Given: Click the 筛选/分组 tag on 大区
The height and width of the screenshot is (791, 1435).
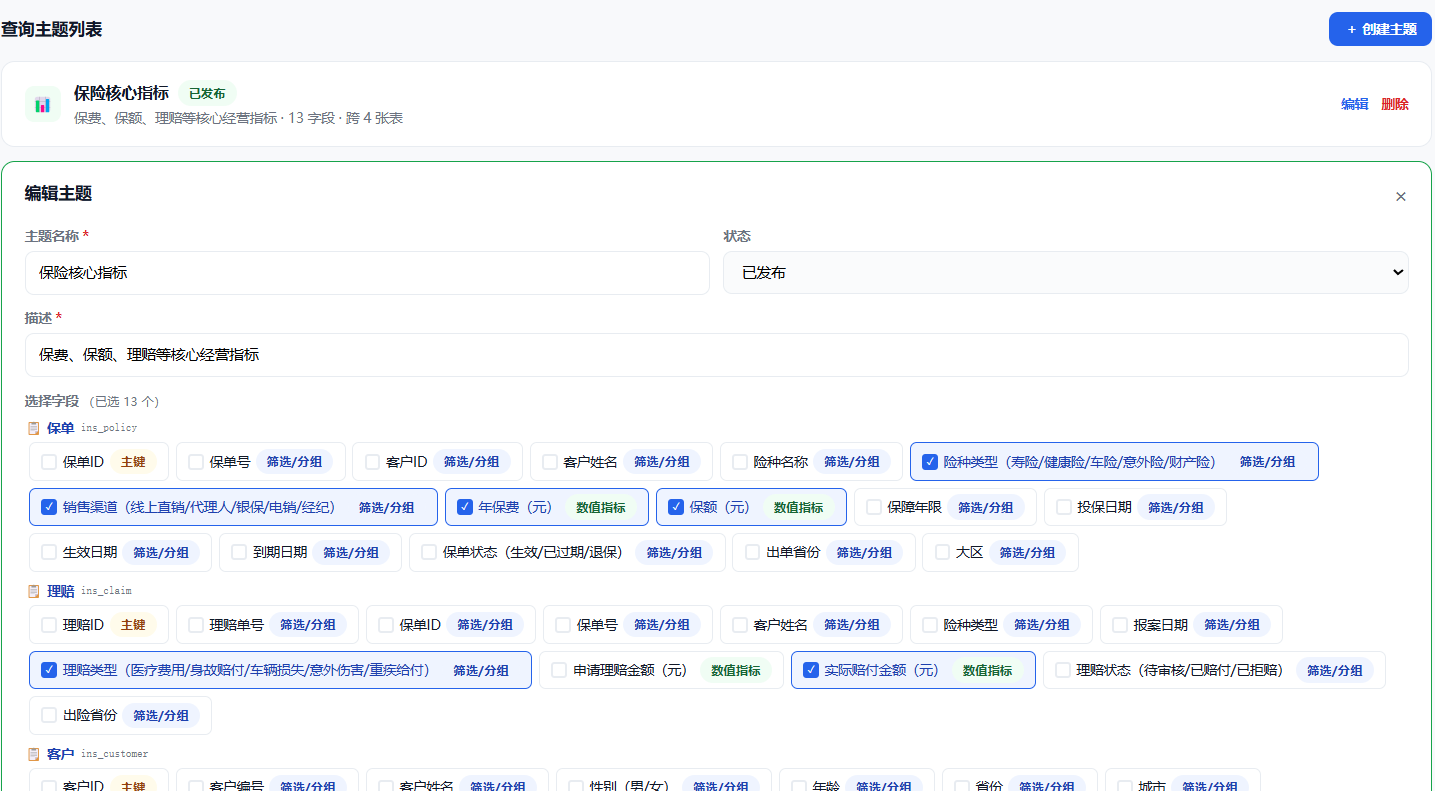Looking at the screenshot, I should [x=1027, y=552].
